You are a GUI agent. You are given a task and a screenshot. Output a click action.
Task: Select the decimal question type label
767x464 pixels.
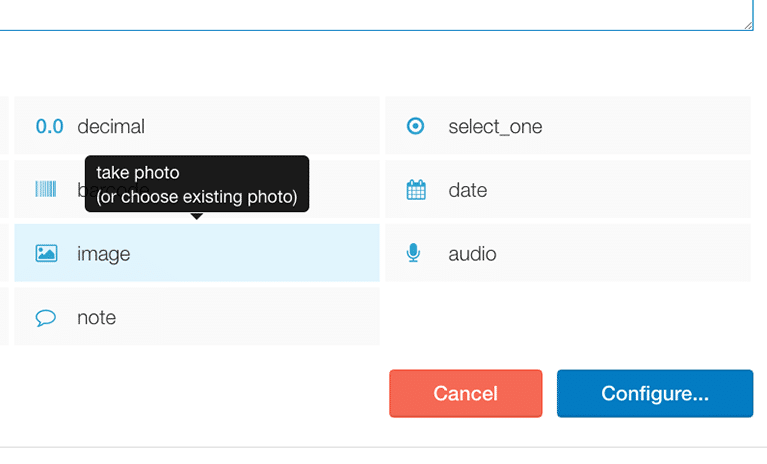(x=111, y=127)
